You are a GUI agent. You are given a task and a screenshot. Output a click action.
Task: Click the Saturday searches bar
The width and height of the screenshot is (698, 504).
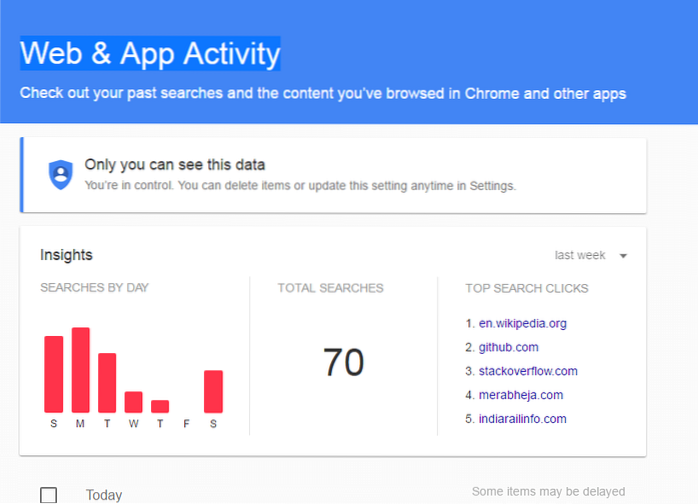tap(213, 391)
